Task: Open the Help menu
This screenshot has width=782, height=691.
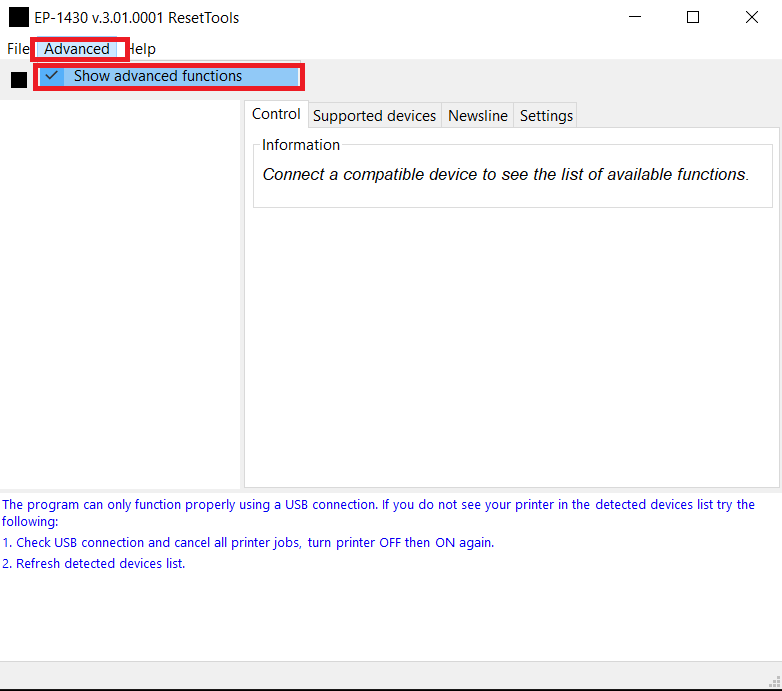Action: pyautogui.click(x=142, y=48)
